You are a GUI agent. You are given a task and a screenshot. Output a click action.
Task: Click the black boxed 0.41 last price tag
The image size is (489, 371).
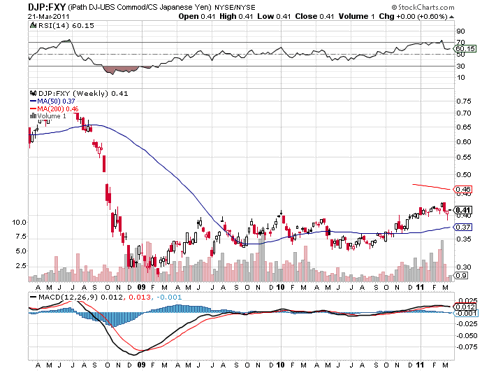click(463, 210)
